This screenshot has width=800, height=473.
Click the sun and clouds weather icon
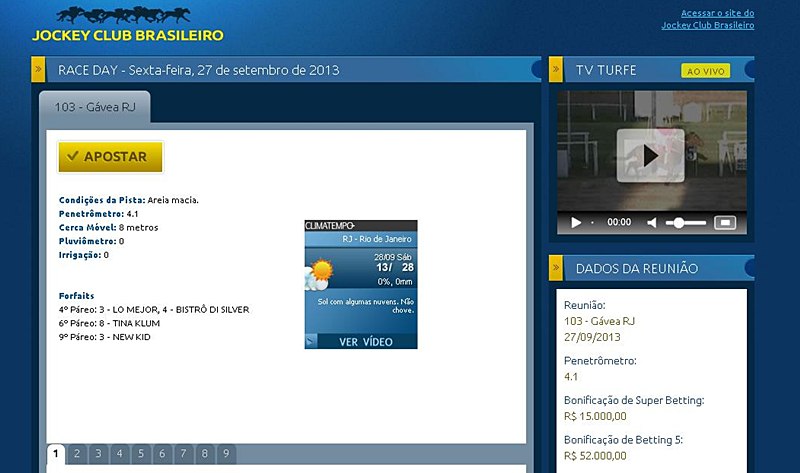[x=318, y=275]
